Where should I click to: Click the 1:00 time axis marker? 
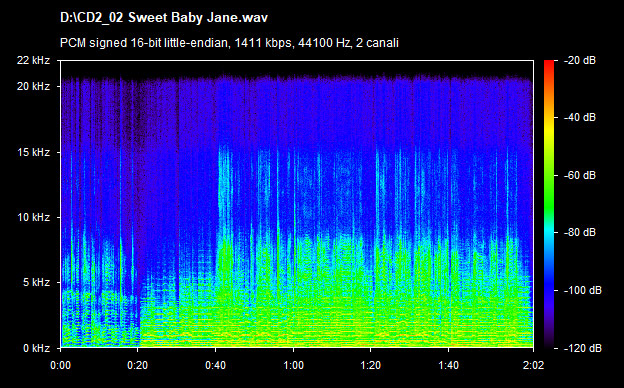(x=293, y=365)
